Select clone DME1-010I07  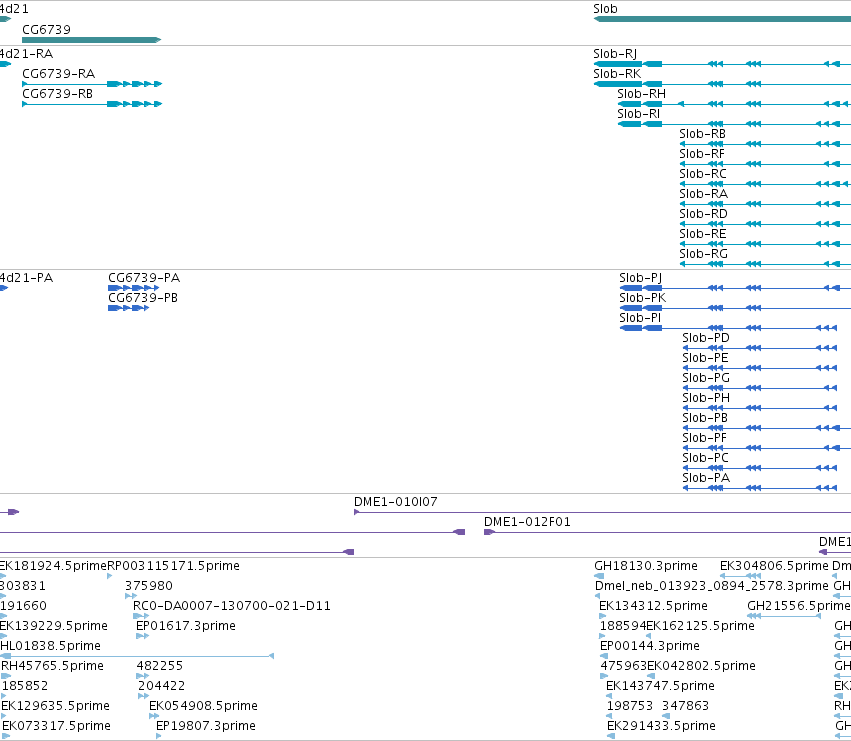click(396, 502)
